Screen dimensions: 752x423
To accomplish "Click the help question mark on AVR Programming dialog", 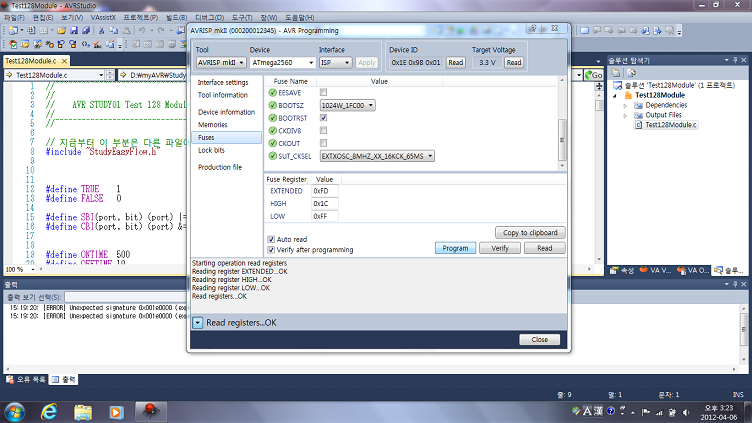I will (x=533, y=28).
